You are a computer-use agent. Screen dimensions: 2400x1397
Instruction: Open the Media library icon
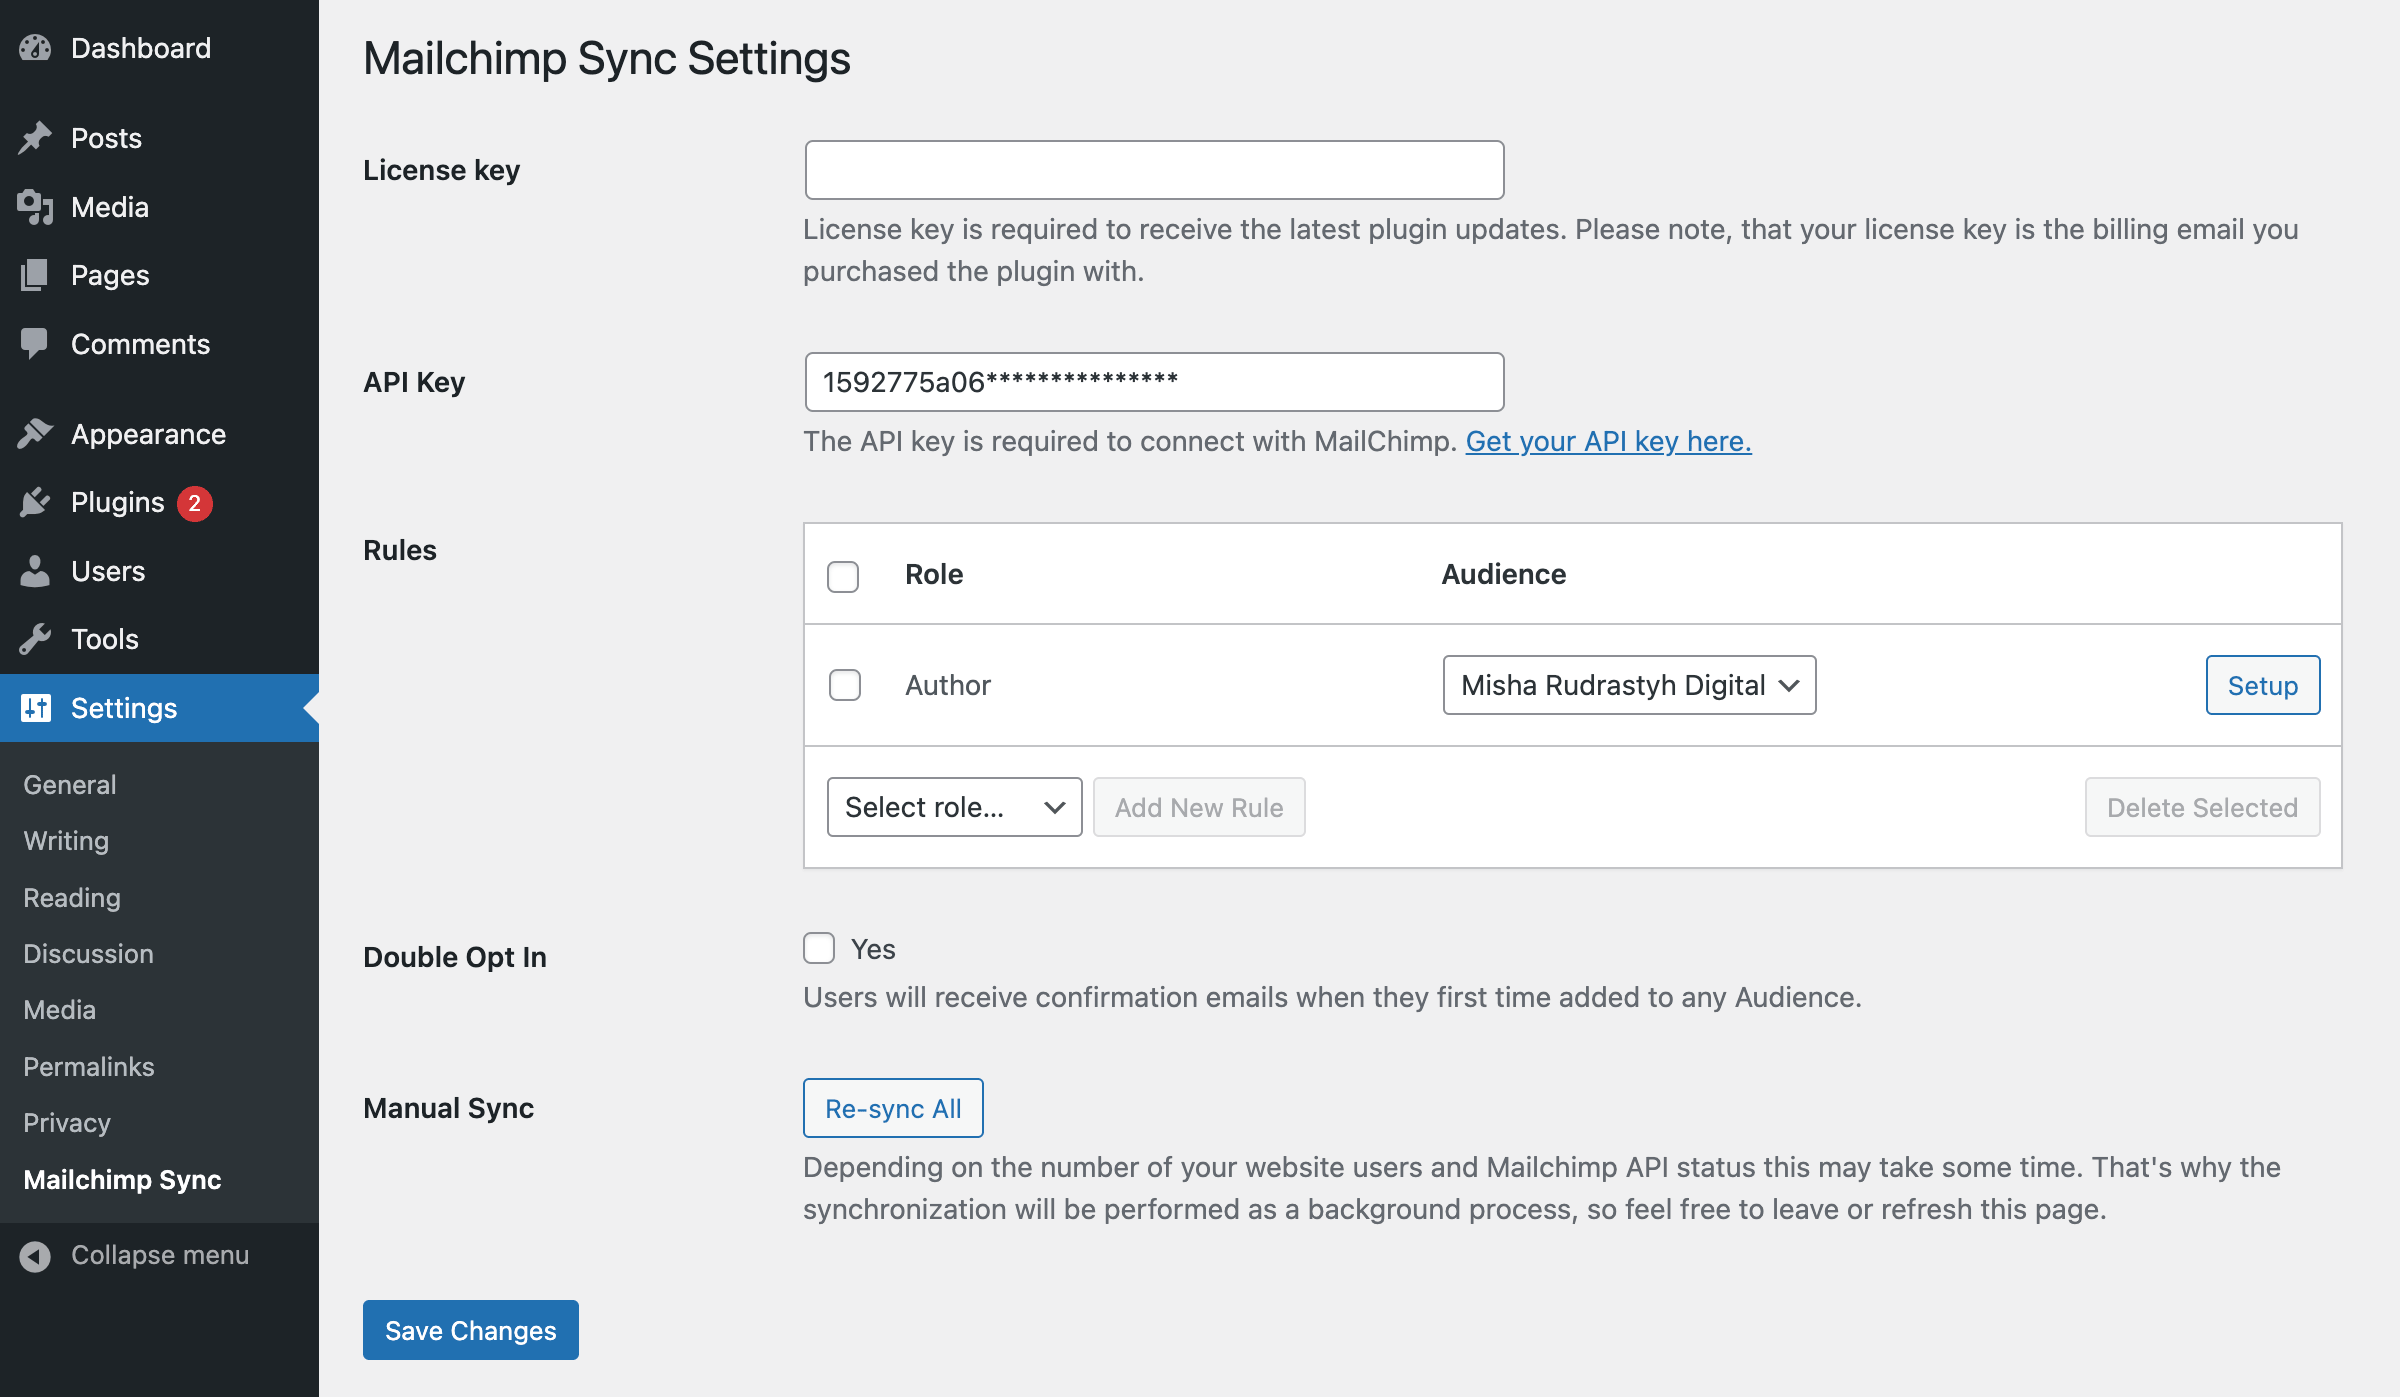click(35, 207)
